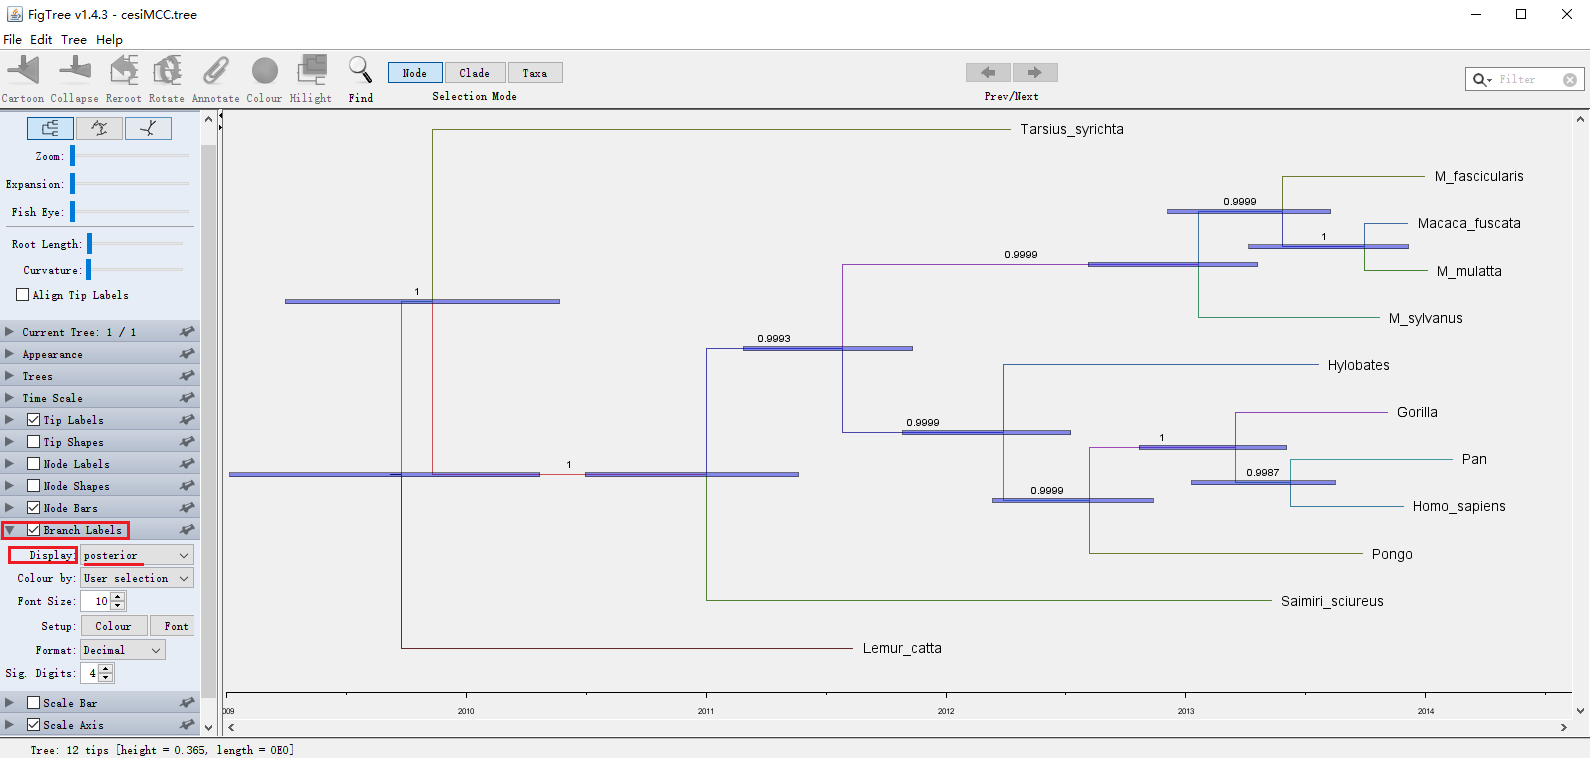Select the Reroot tool icon
1590x758 pixels.
(x=124, y=71)
